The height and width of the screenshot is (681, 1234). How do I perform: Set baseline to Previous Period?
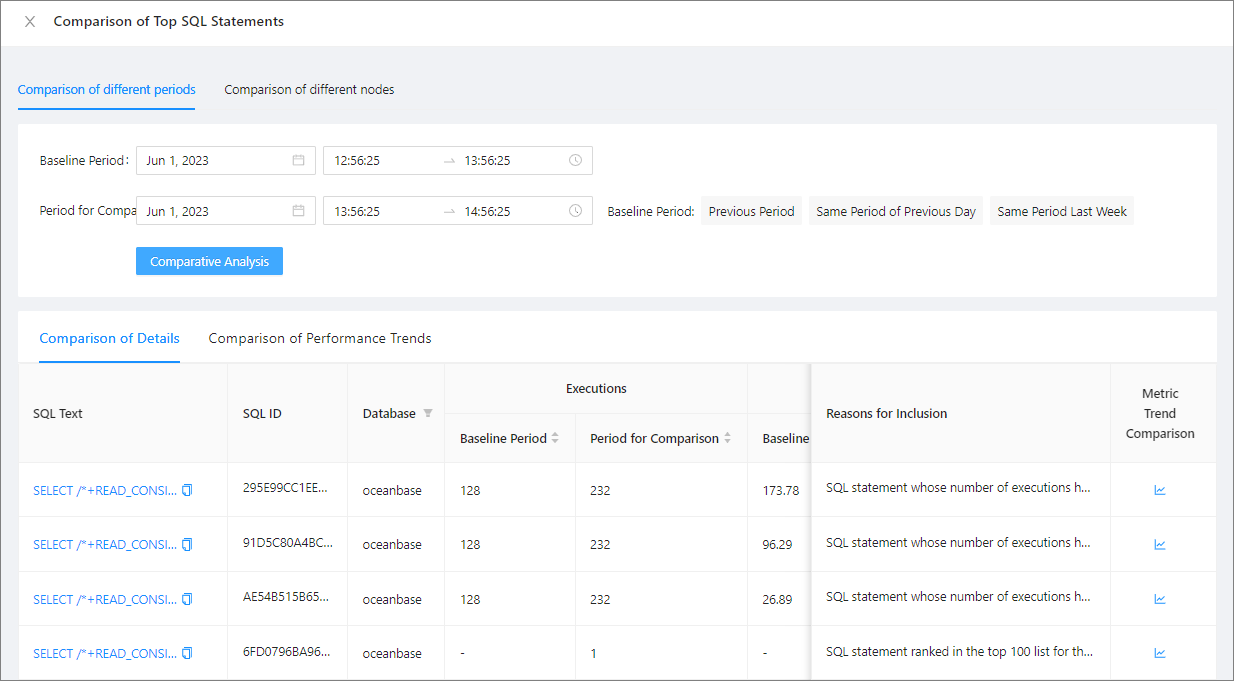(x=751, y=211)
